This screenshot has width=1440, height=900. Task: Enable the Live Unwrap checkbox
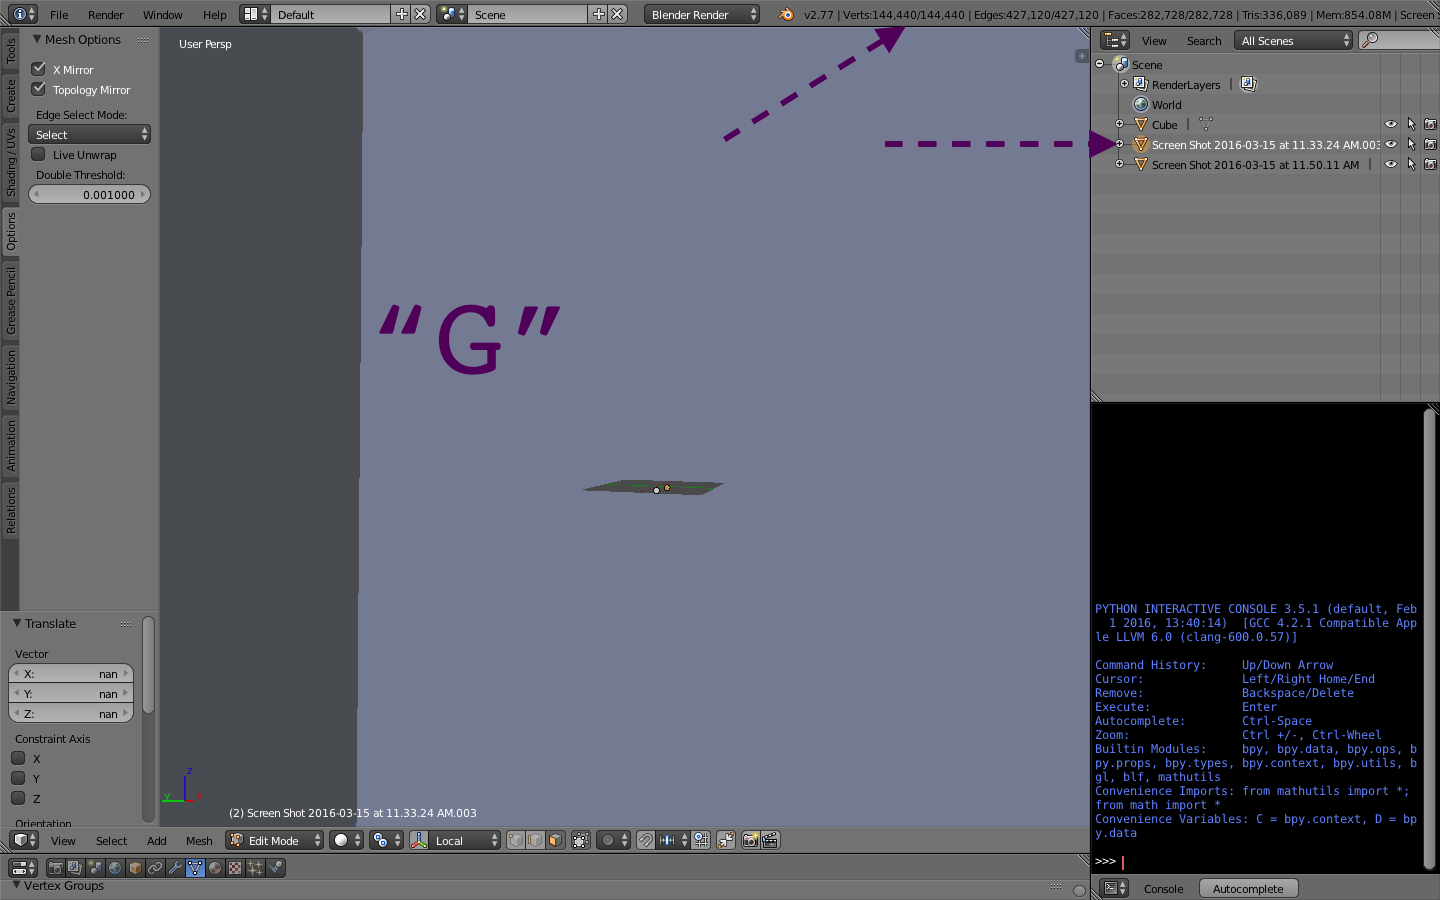[x=39, y=154]
